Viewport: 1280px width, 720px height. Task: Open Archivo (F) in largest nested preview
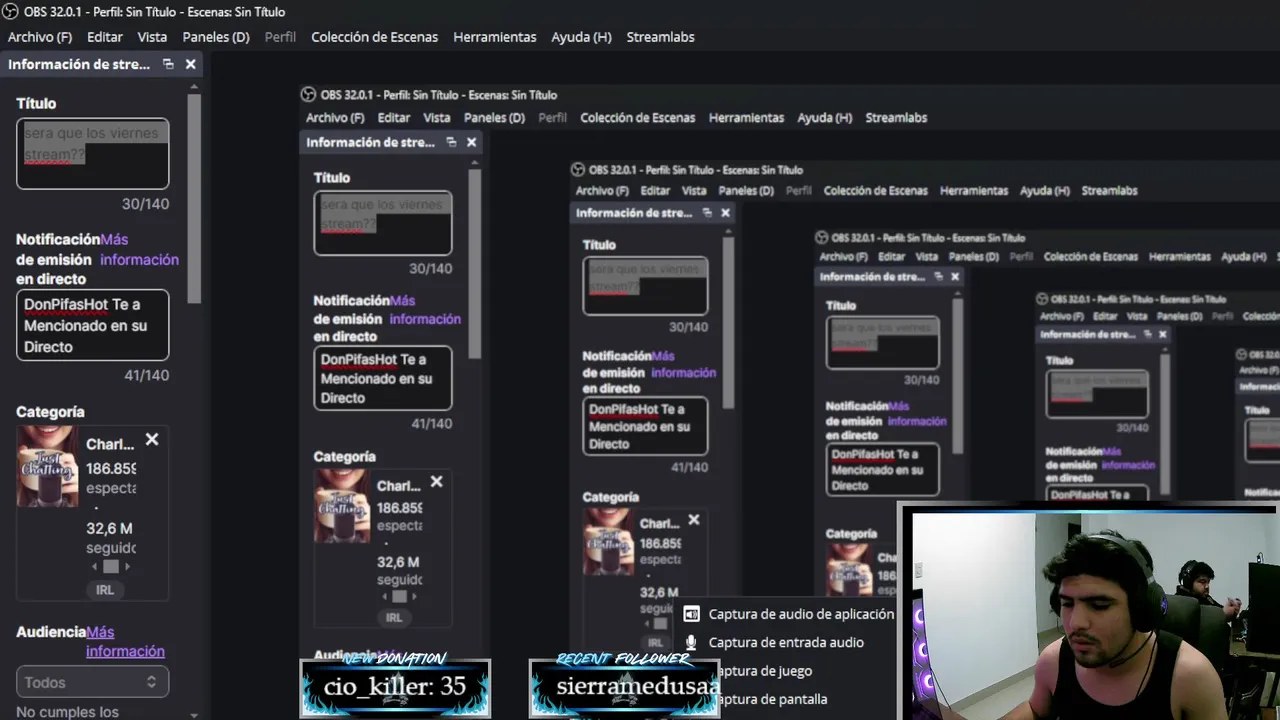tap(335, 118)
